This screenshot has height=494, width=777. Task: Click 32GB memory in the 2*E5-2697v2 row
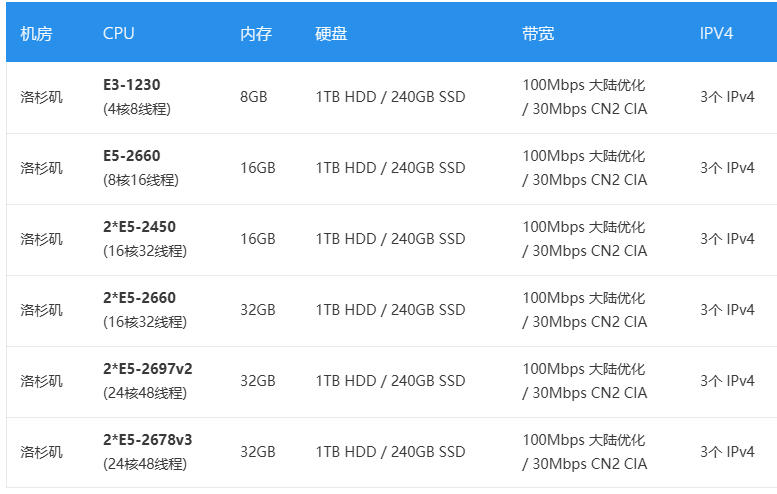(x=258, y=381)
